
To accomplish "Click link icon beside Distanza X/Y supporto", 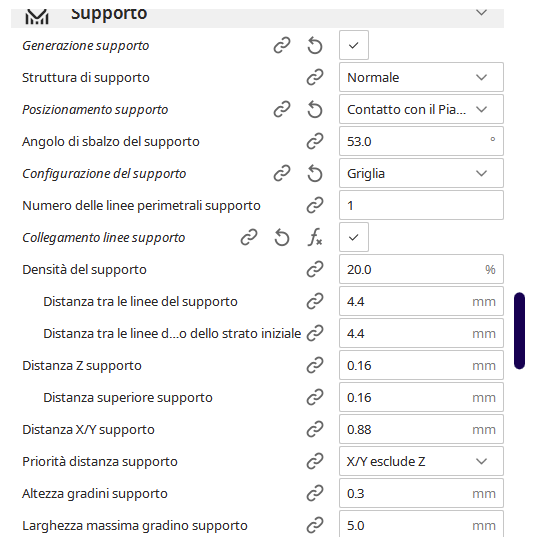I will (315, 429).
